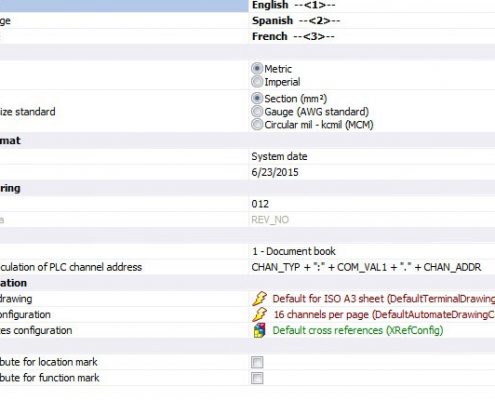Open the System date format field
The height and width of the screenshot is (400, 495).
pyautogui.click(x=372, y=156)
